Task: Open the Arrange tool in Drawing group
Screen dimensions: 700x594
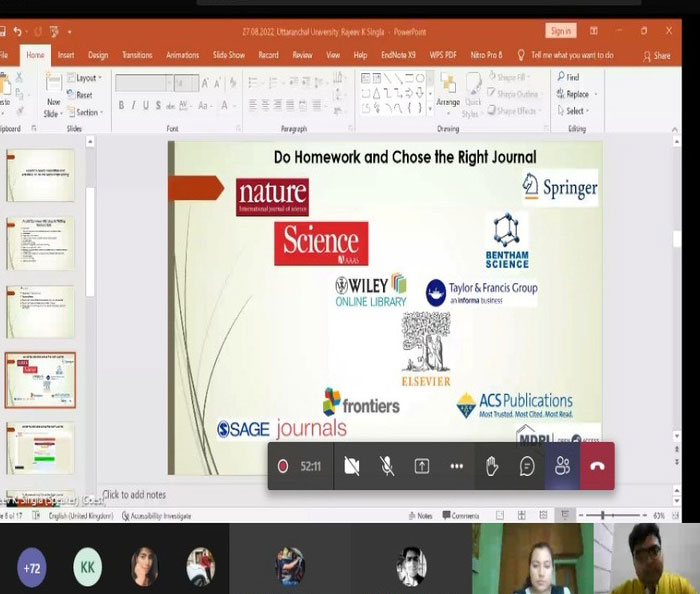Action: coord(448,92)
